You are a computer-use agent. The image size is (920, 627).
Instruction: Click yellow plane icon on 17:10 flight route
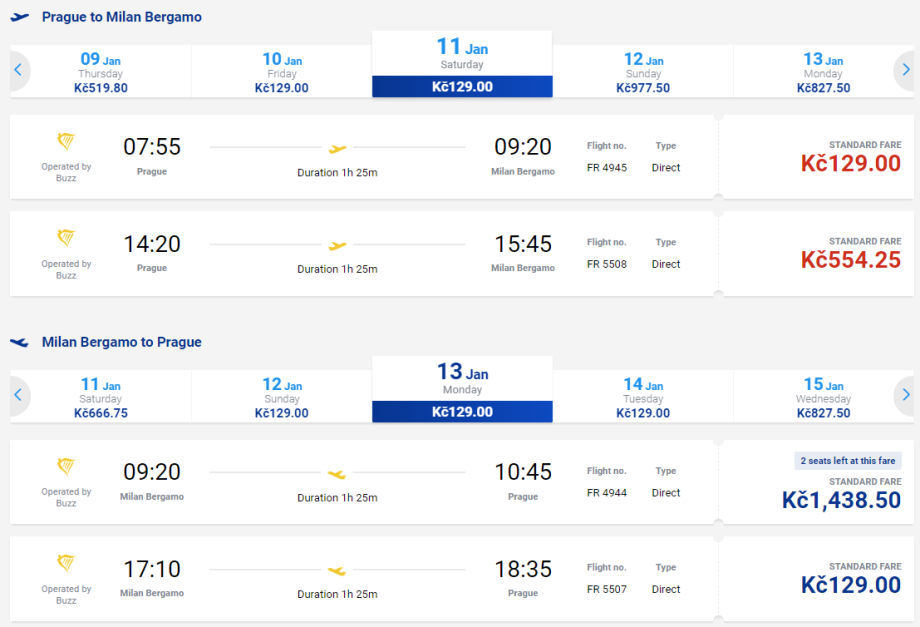tap(337, 571)
